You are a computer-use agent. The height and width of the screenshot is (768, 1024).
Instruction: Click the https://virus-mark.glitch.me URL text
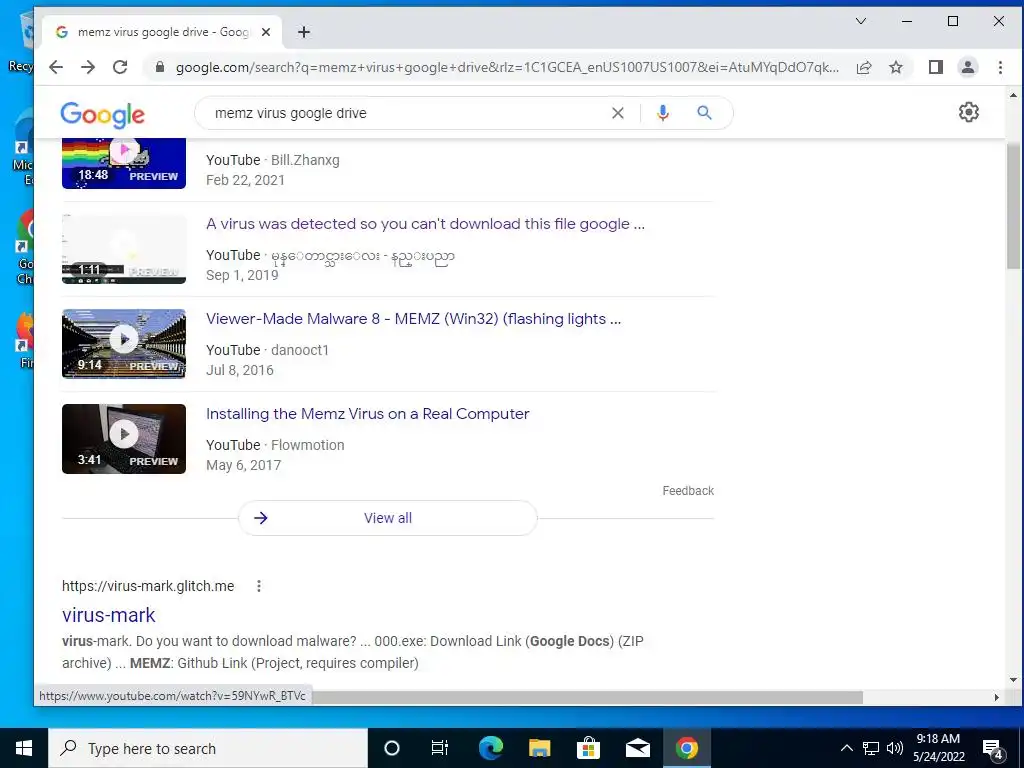point(148,586)
